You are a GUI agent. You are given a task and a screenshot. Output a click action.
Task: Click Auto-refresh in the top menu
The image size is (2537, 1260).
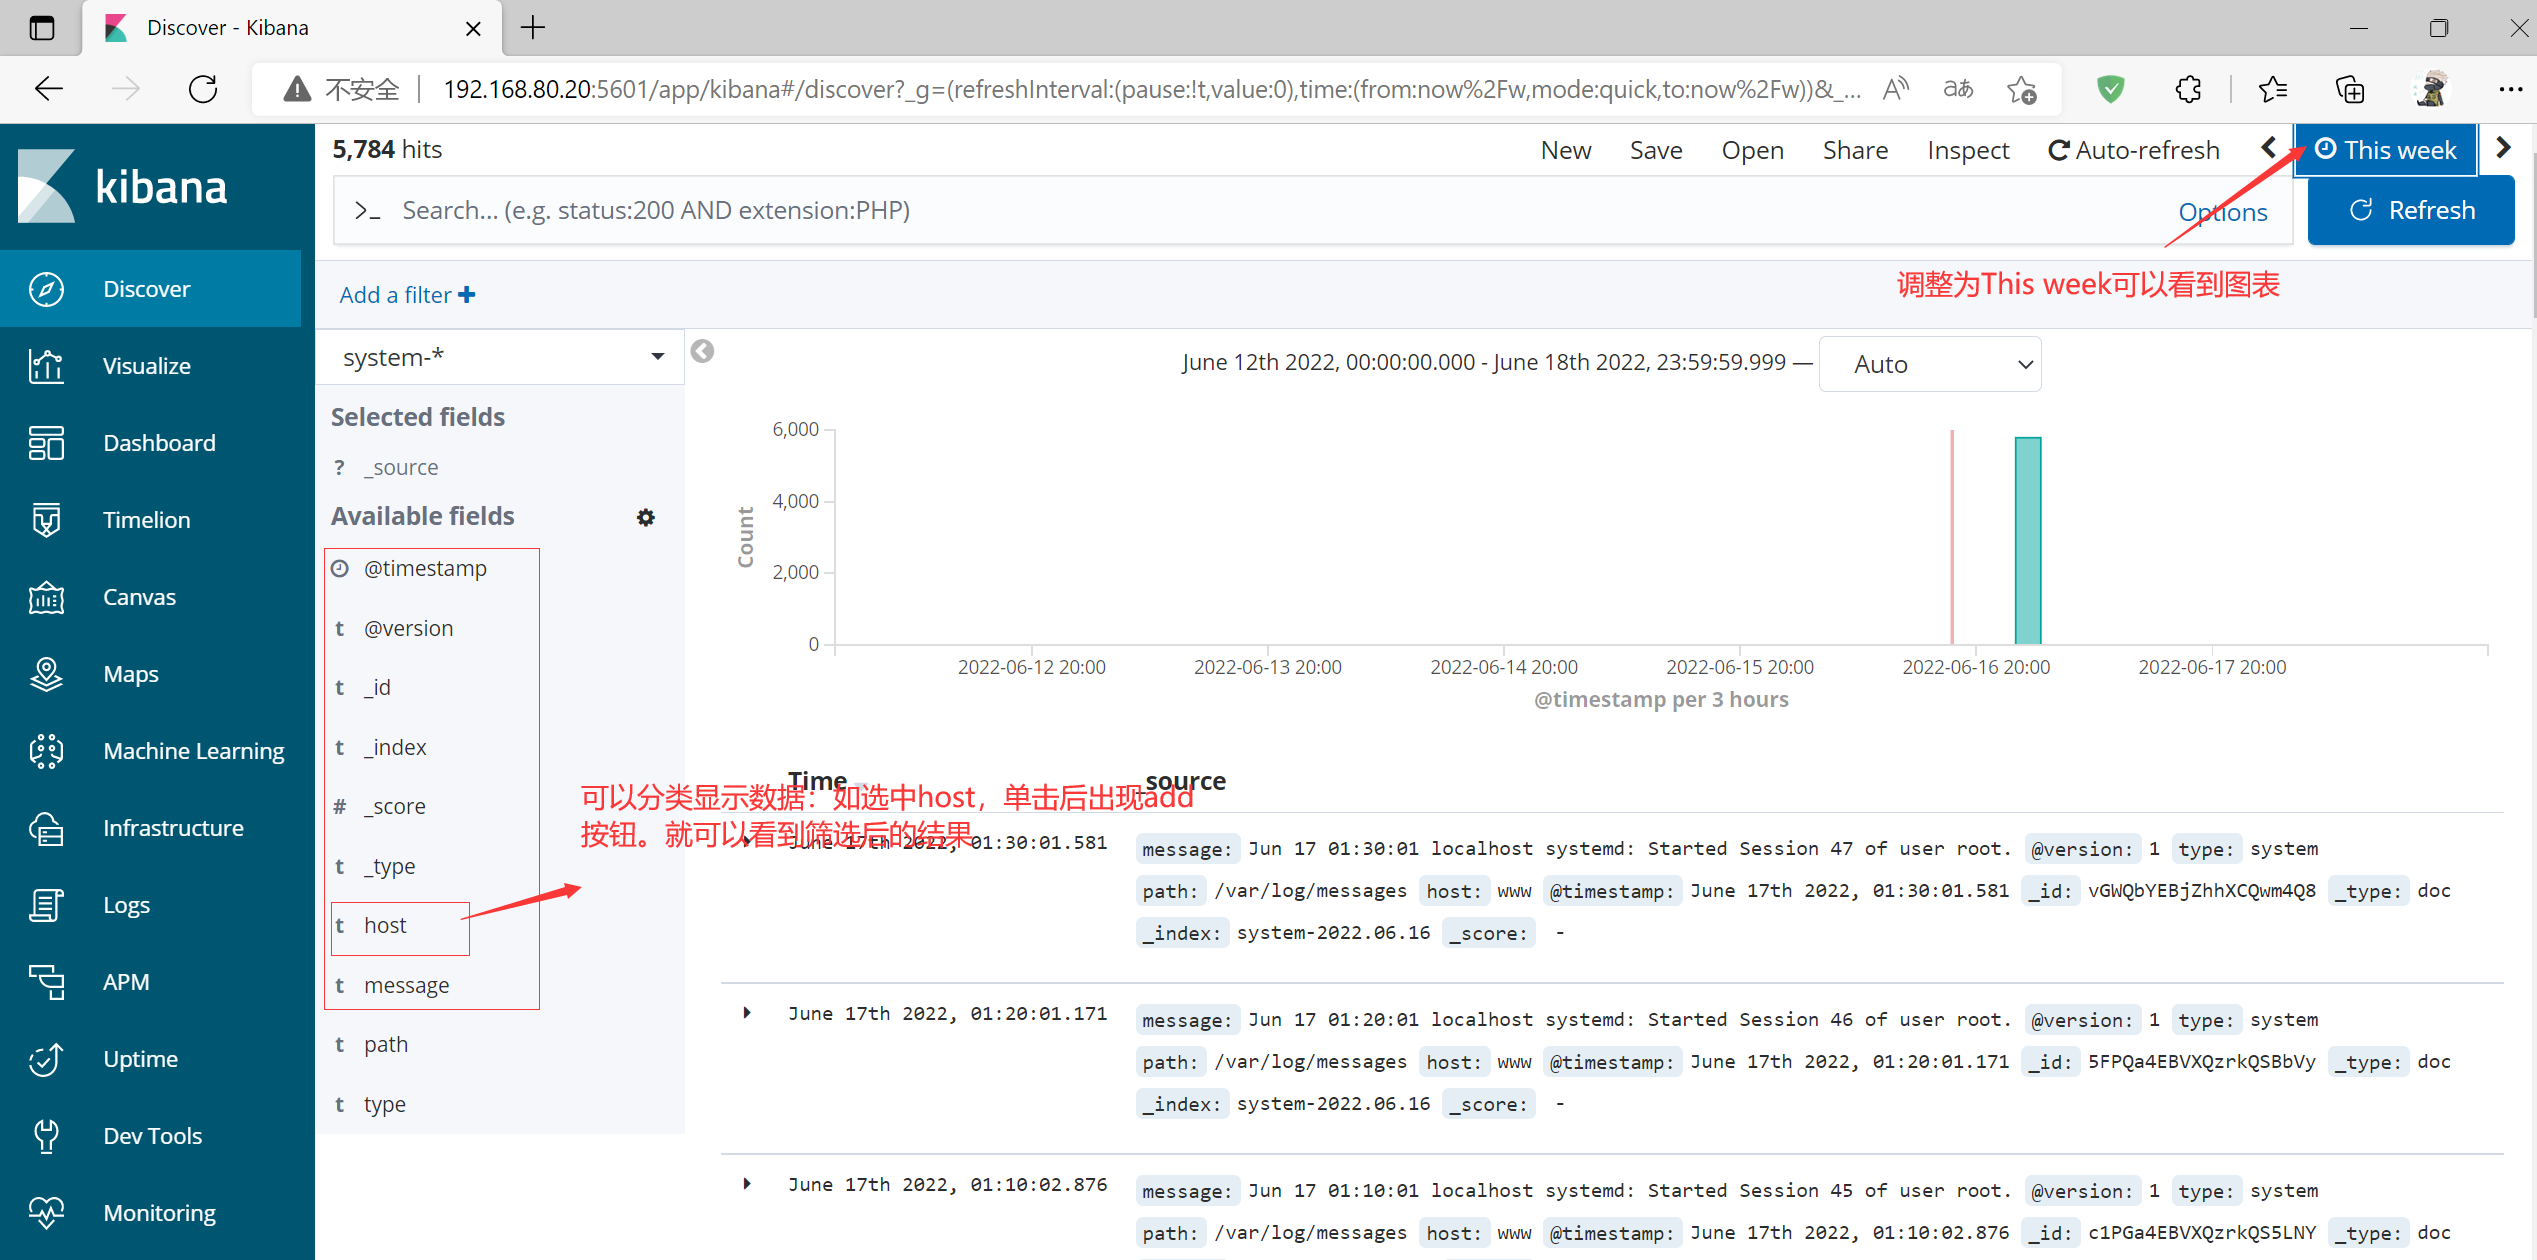pyautogui.click(x=2134, y=150)
